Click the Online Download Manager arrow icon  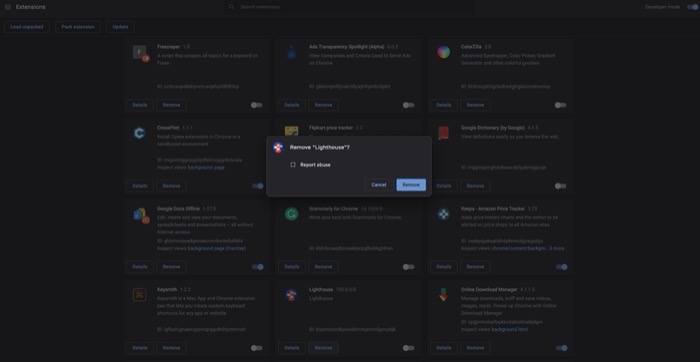[443, 295]
